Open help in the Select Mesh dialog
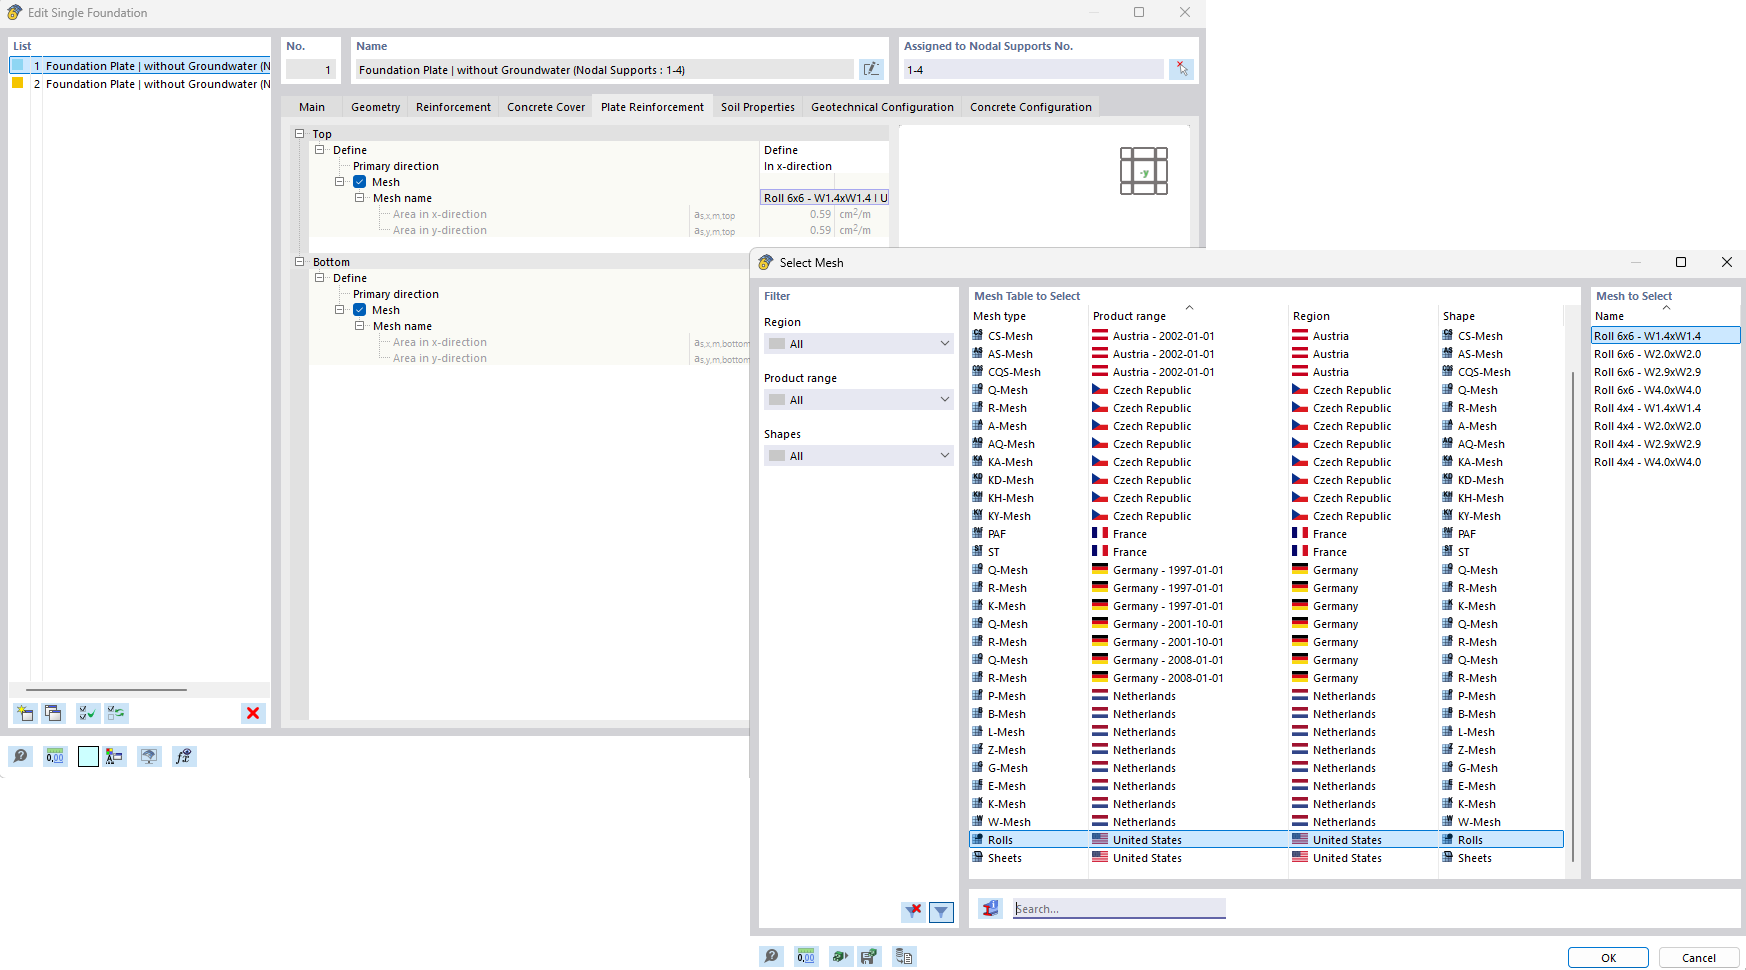The height and width of the screenshot is (970, 1746). point(771,957)
